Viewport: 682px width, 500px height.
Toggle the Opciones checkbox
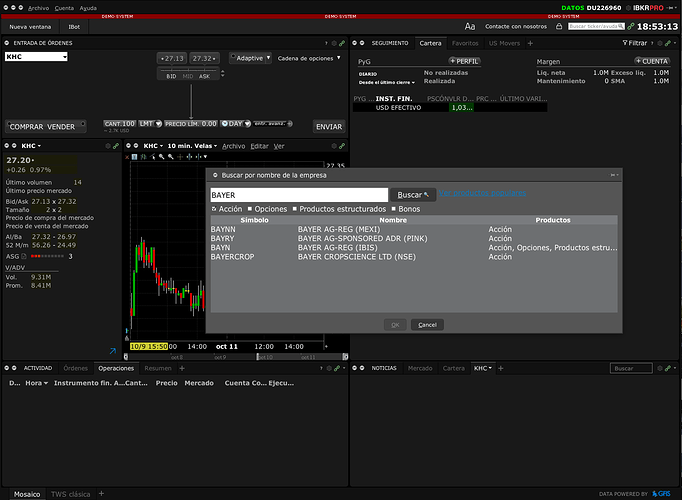[250, 209]
